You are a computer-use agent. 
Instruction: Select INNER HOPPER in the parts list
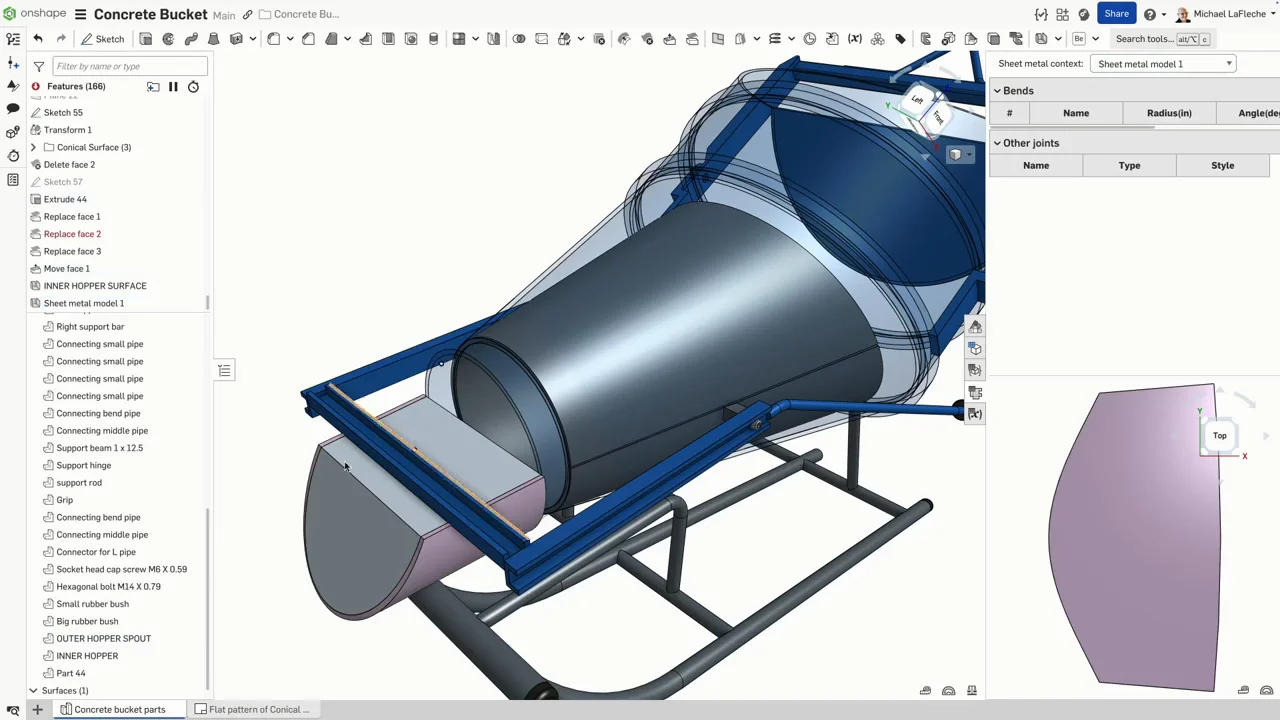pos(87,656)
